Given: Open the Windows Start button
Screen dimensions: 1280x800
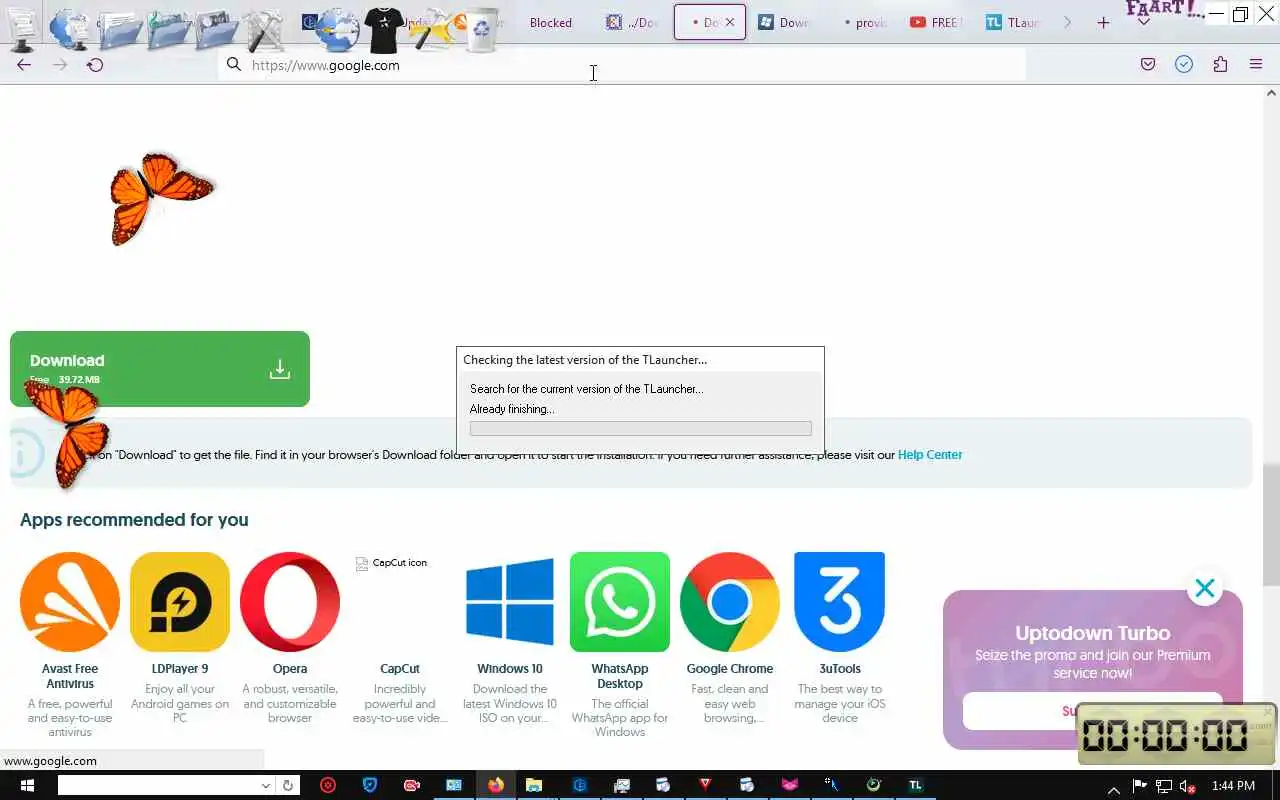Looking at the screenshot, I should click(26, 786).
